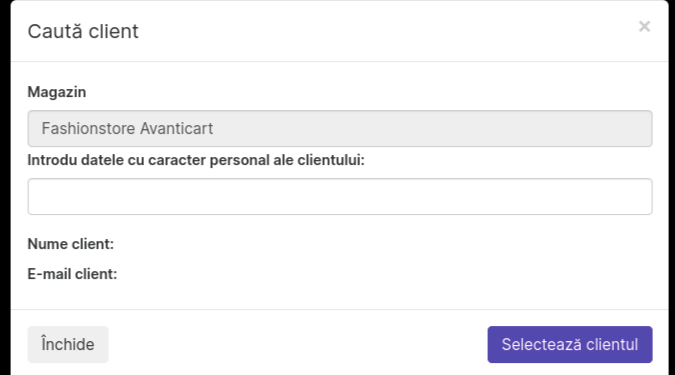Viewport: 675px width, 375px height.
Task: Click the E-mail client label
Action: click(72, 274)
